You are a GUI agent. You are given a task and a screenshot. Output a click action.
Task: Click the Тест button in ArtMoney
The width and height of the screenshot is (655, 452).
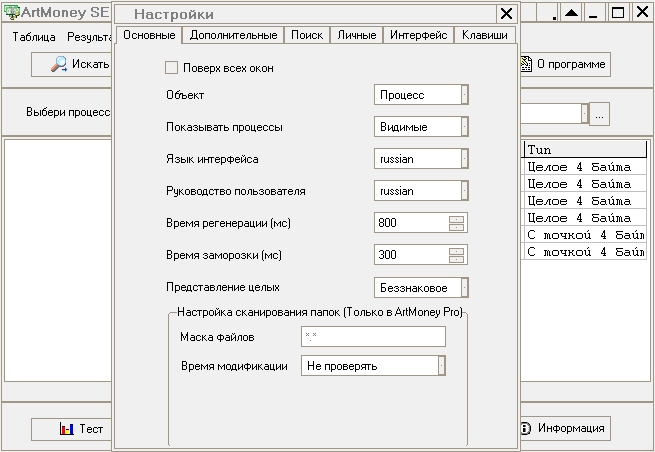pyautogui.click(x=71, y=429)
